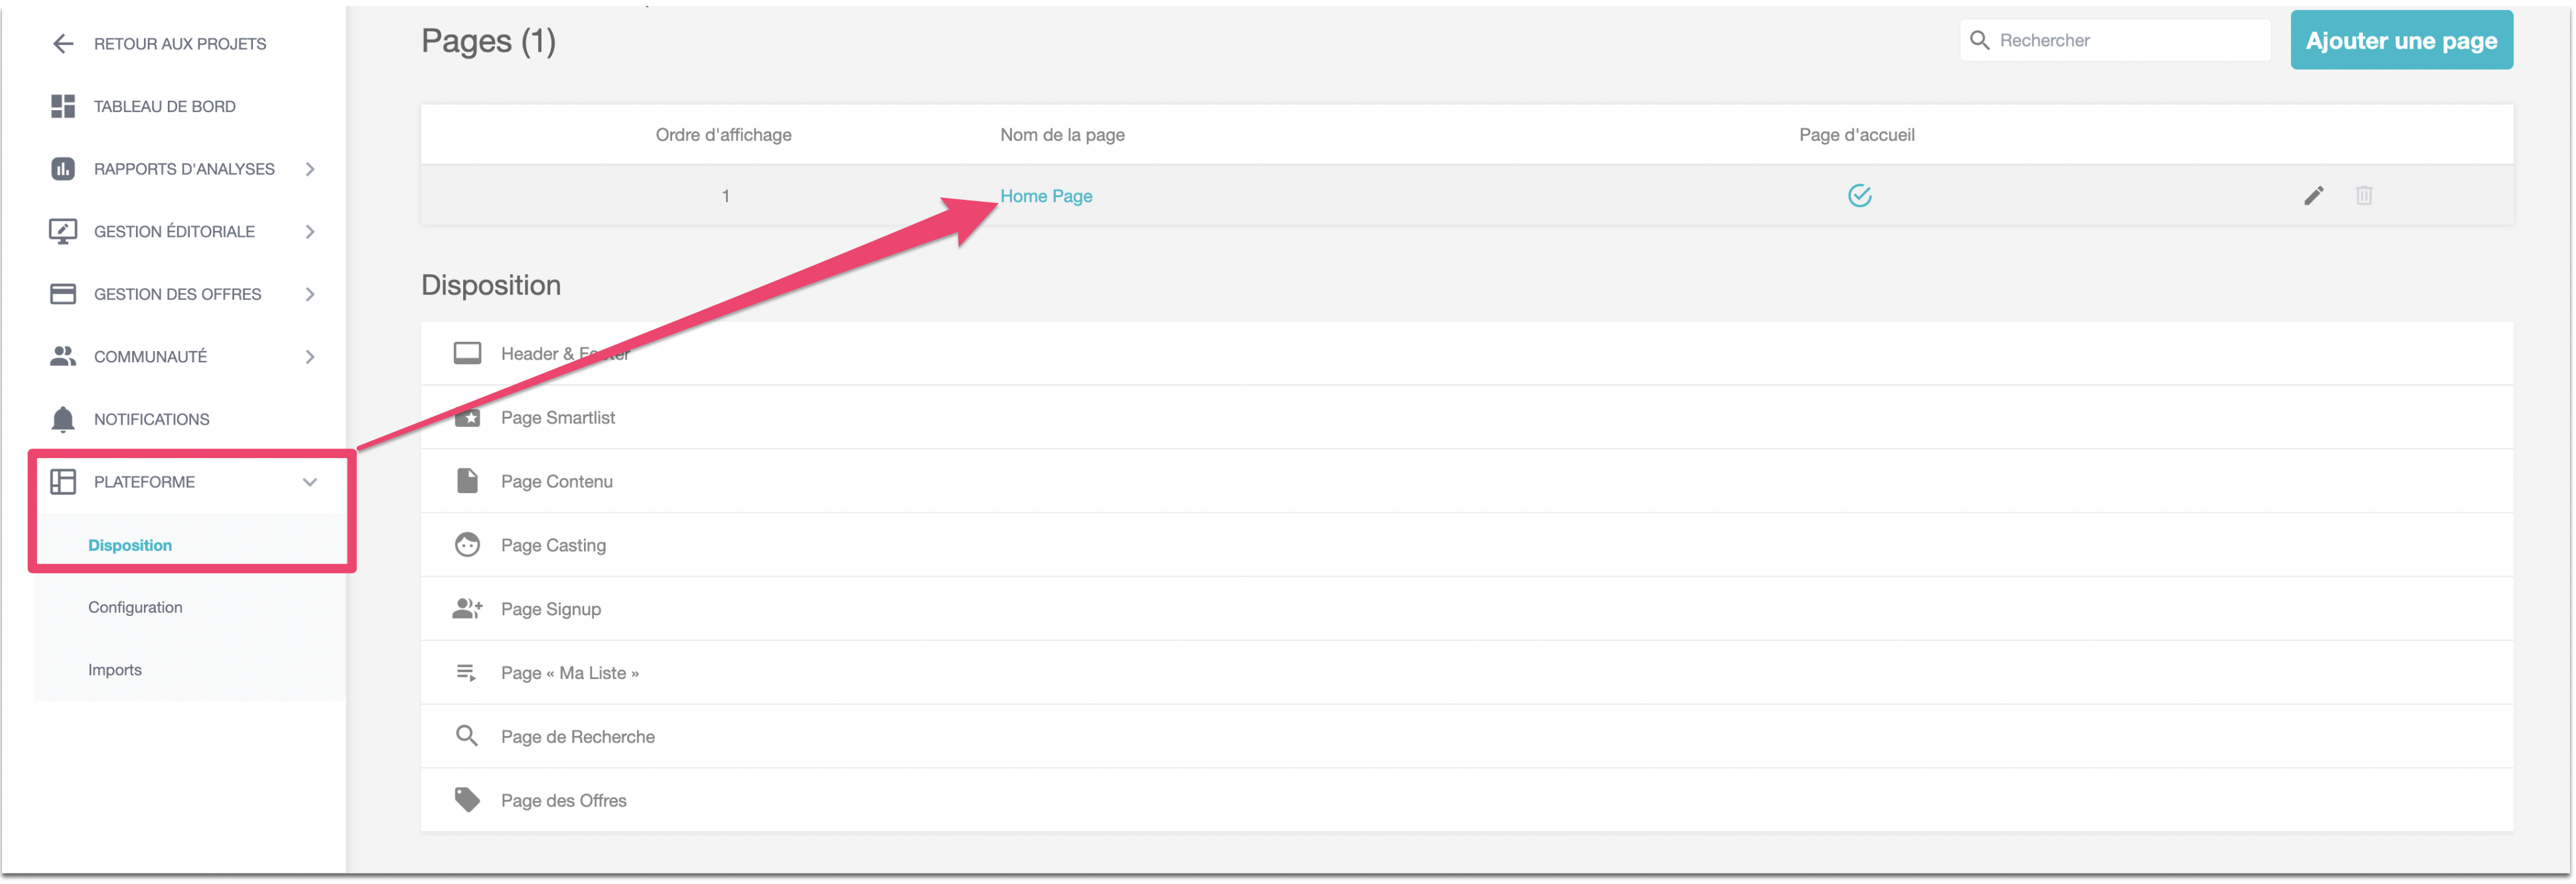
Task: Click the face icon next to Page Casting
Action: click(x=467, y=545)
